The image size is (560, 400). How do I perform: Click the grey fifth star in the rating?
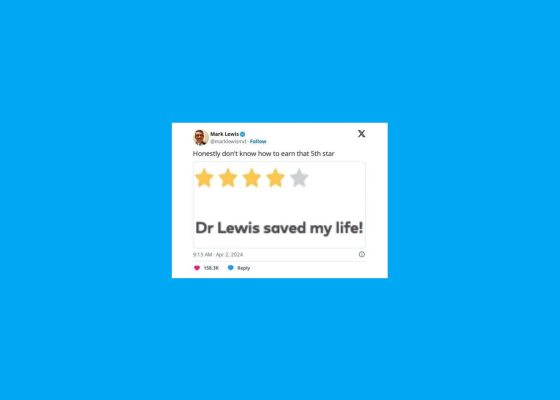click(x=299, y=178)
